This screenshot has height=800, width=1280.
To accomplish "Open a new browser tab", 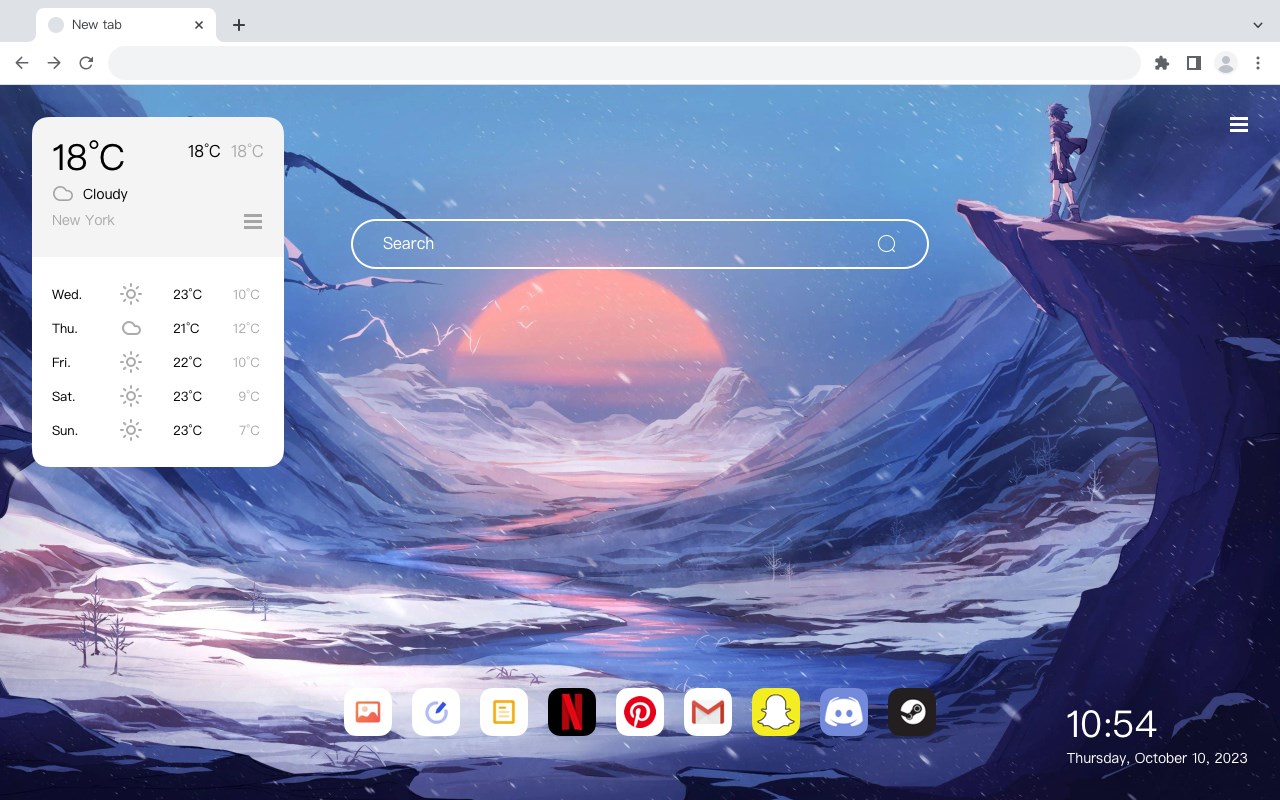I will click(238, 25).
